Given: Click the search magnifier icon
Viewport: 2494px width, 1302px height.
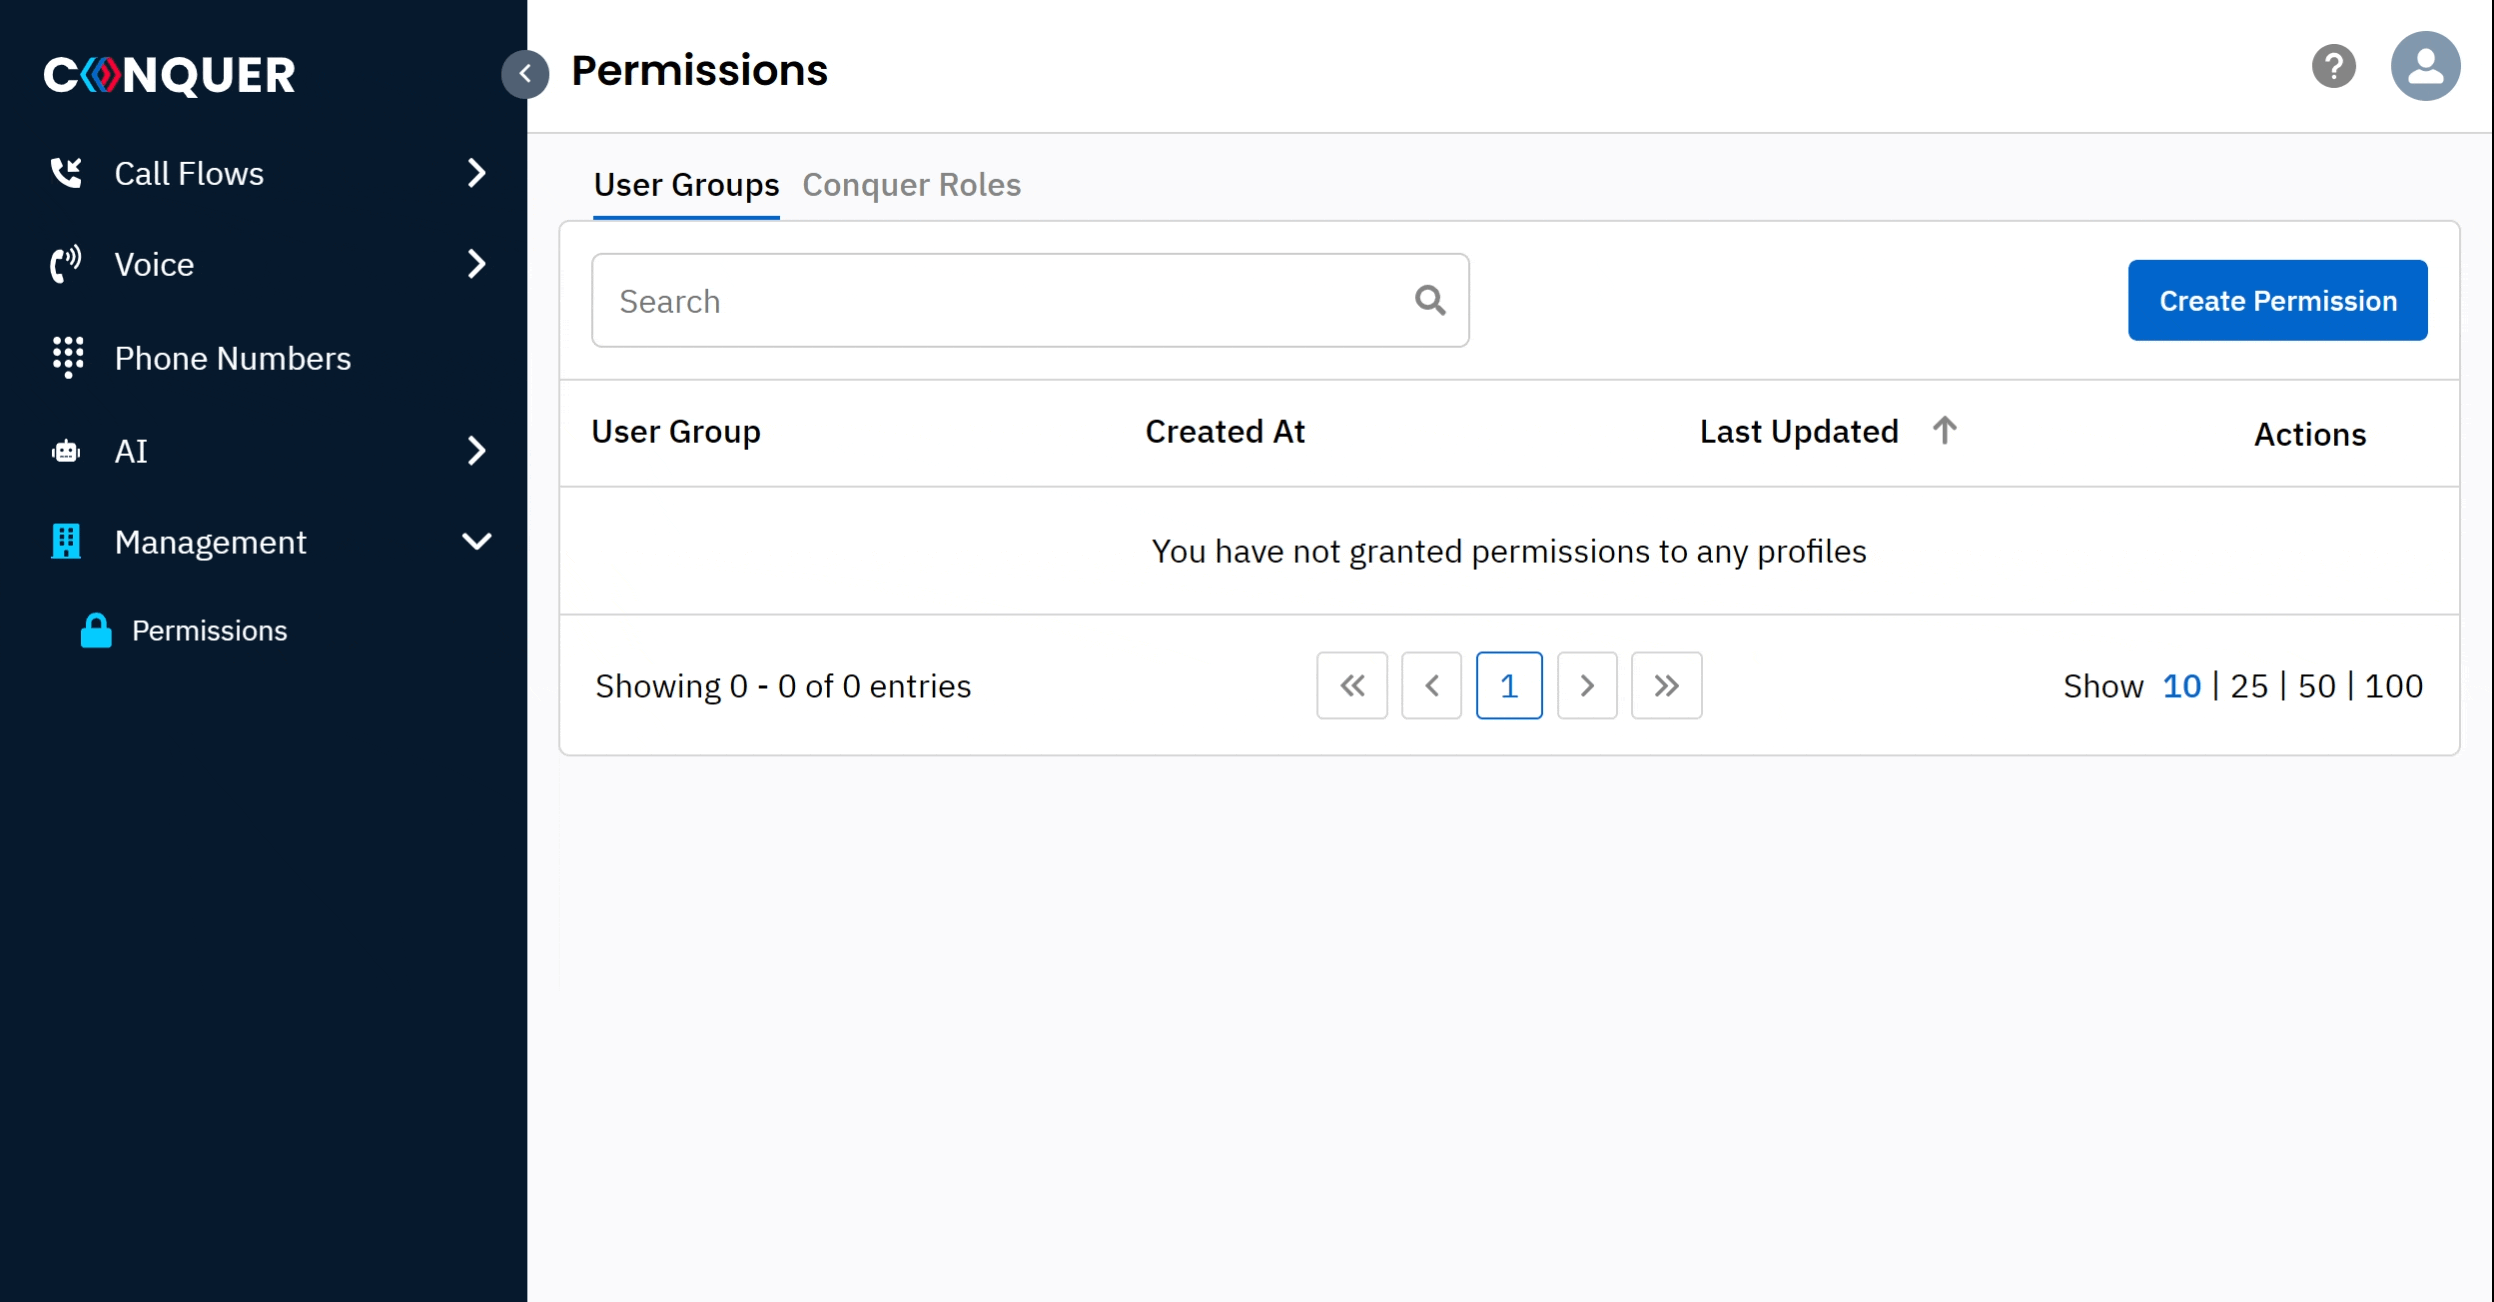Looking at the screenshot, I should (1430, 300).
